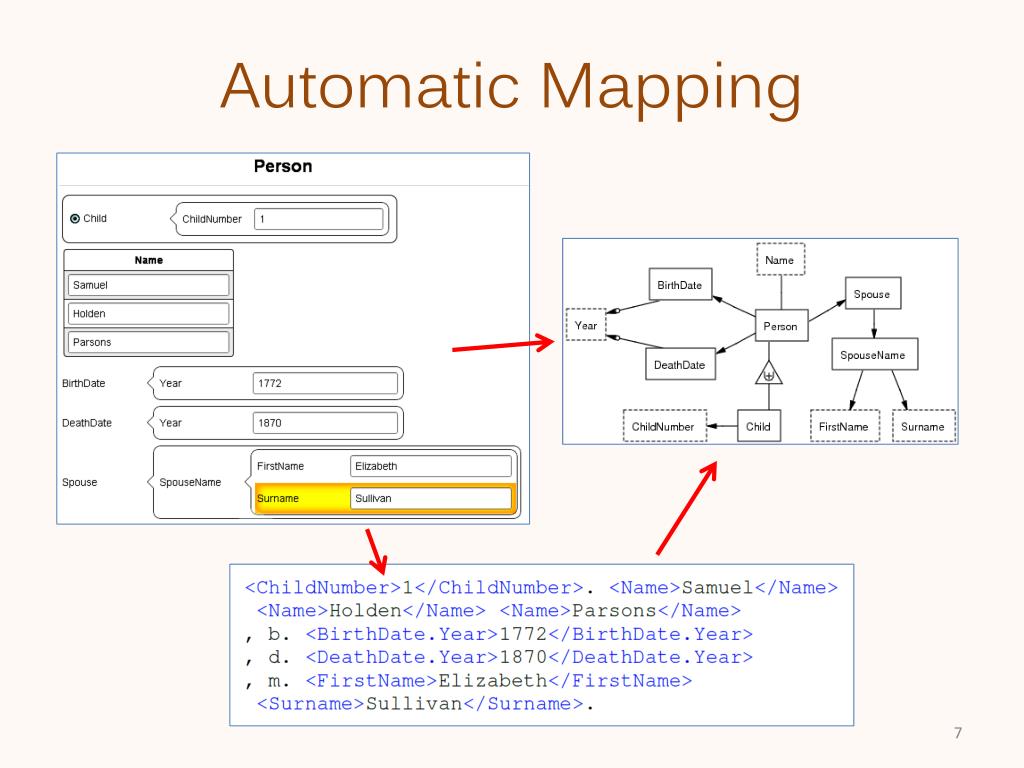Viewport: 1024px width, 768px height.
Task: Click the Person form title
Action: (283, 167)
